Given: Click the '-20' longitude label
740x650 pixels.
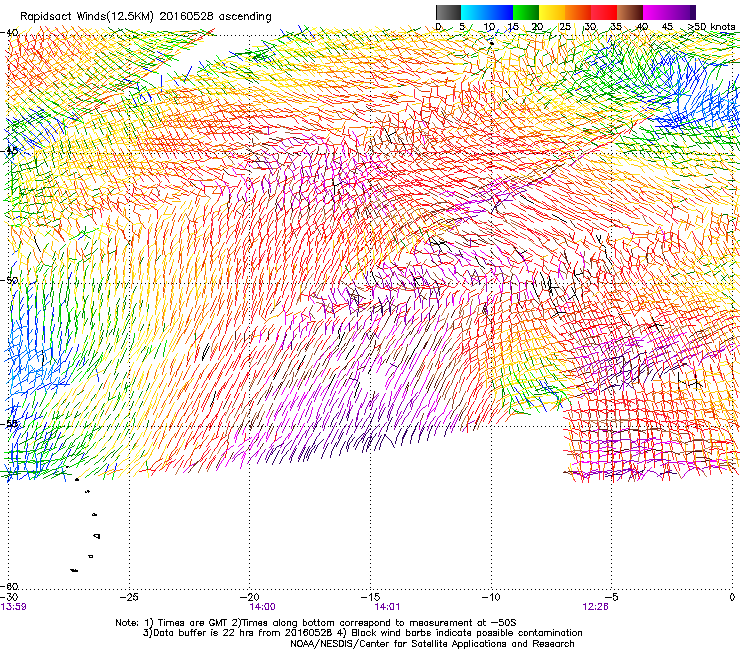Looking at the screenshot, I should click(x=250, y=597).
